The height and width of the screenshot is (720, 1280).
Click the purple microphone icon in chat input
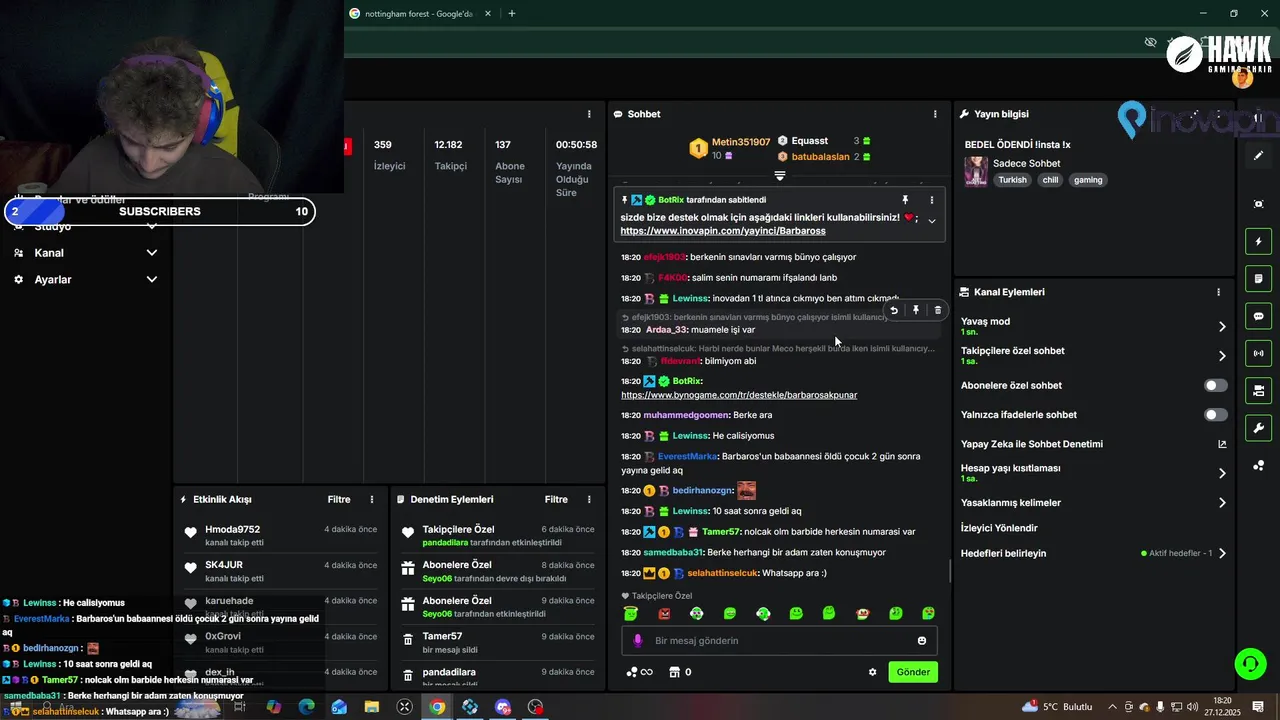coord(638,641)
